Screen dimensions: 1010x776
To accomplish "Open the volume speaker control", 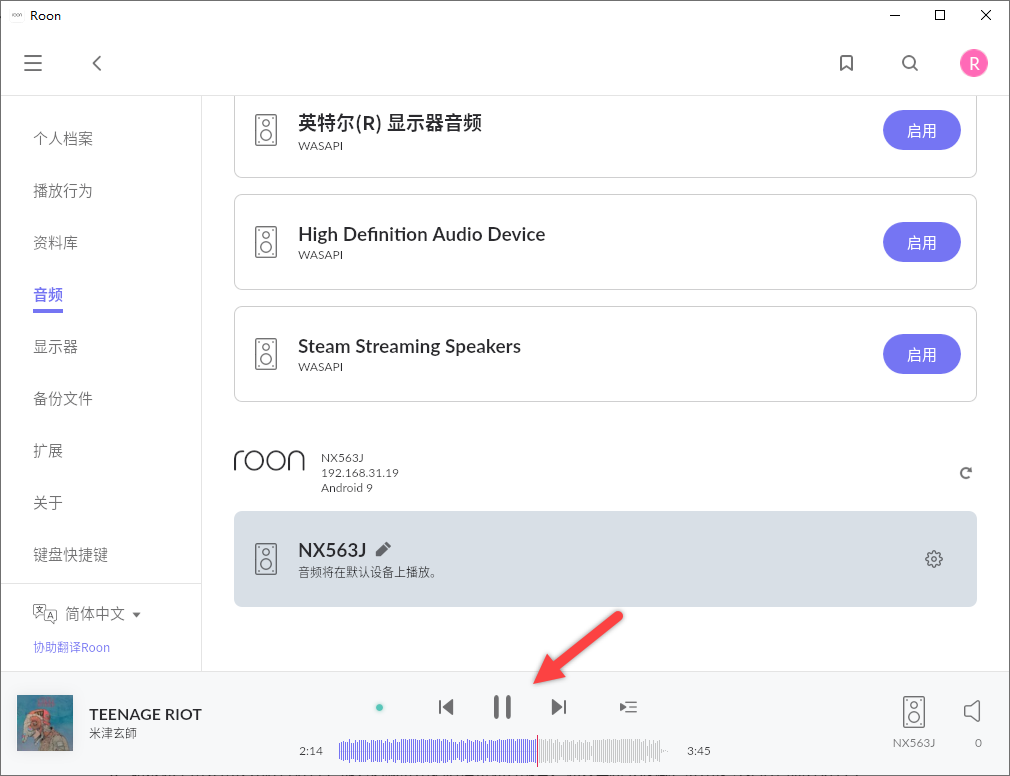I will 972,711.
